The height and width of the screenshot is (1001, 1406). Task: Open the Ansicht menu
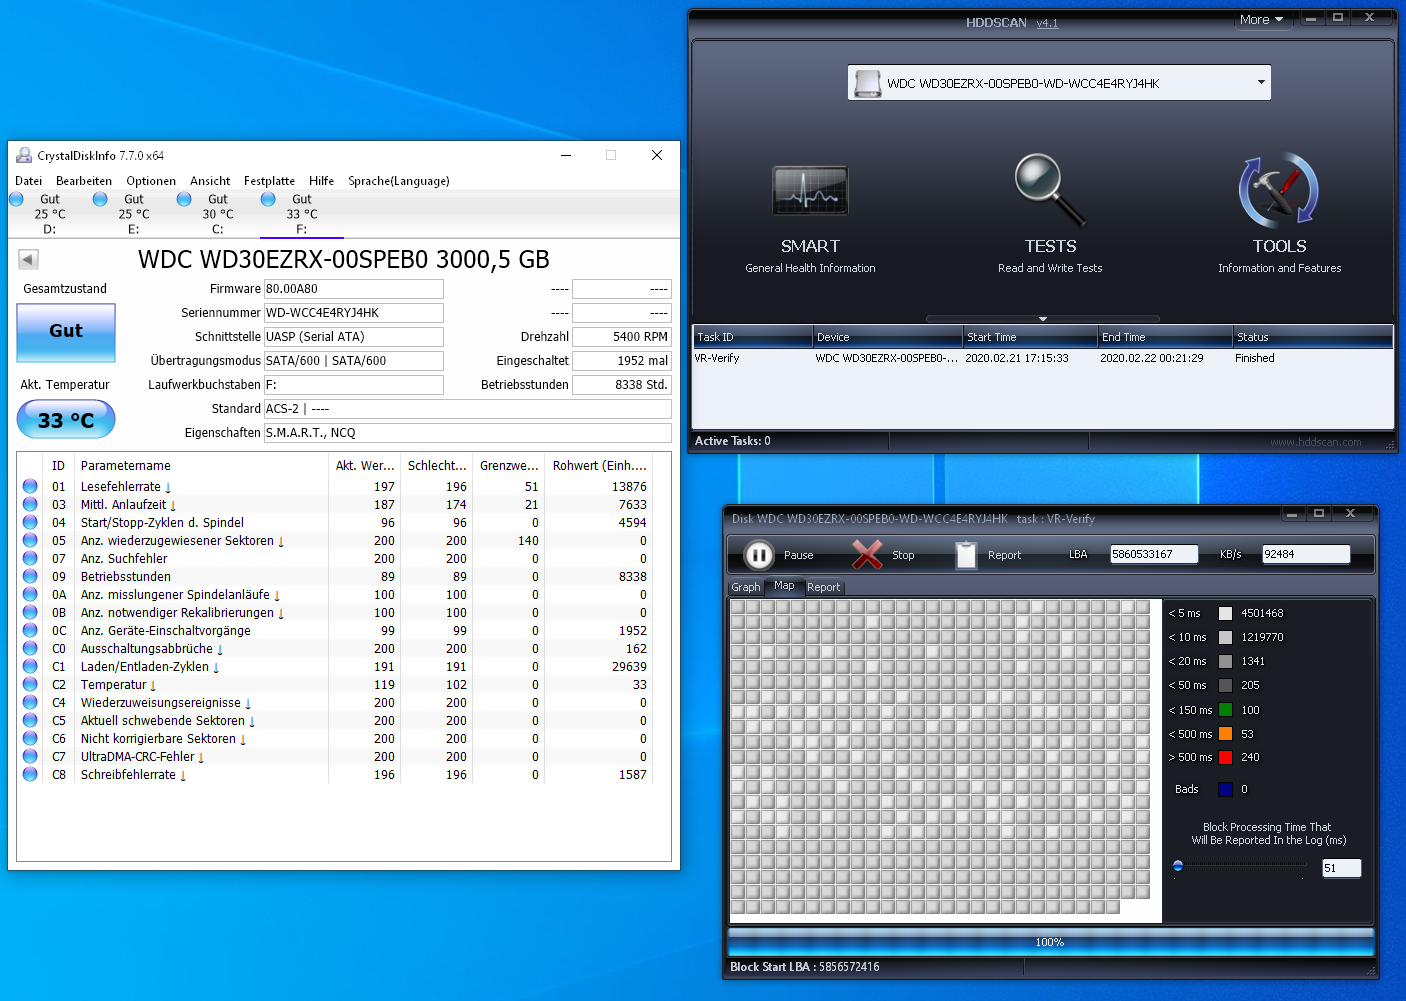[210, 181]
